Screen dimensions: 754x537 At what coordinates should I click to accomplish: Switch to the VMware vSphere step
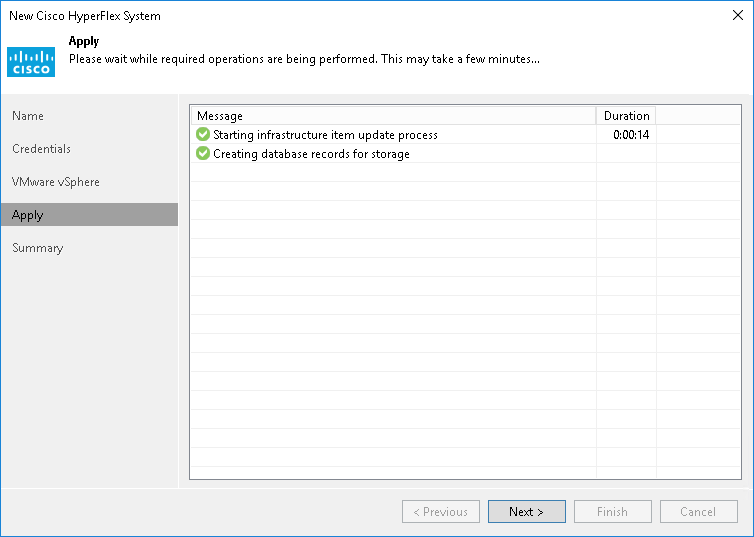coord(56,182)
